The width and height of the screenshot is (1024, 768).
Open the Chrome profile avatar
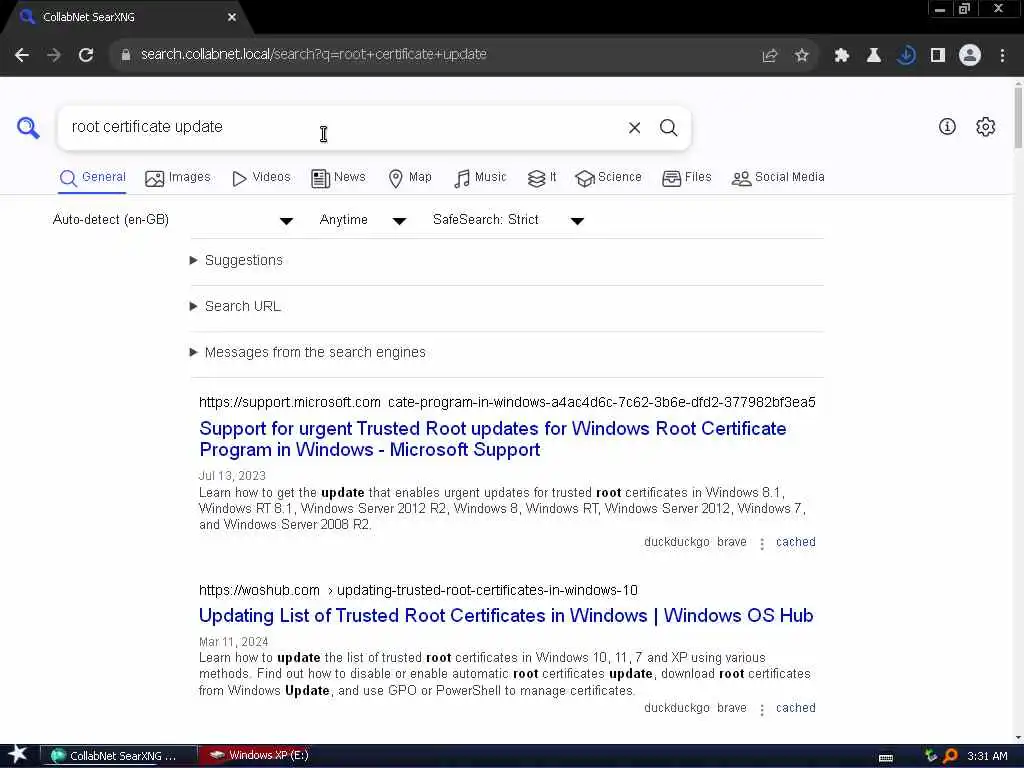(x=970, y=55)
